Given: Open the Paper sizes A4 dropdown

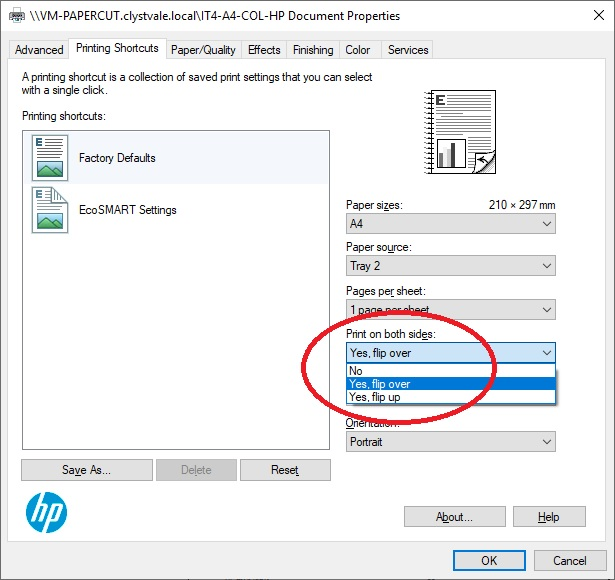Looking at the screenshot, I should [451, 224].
